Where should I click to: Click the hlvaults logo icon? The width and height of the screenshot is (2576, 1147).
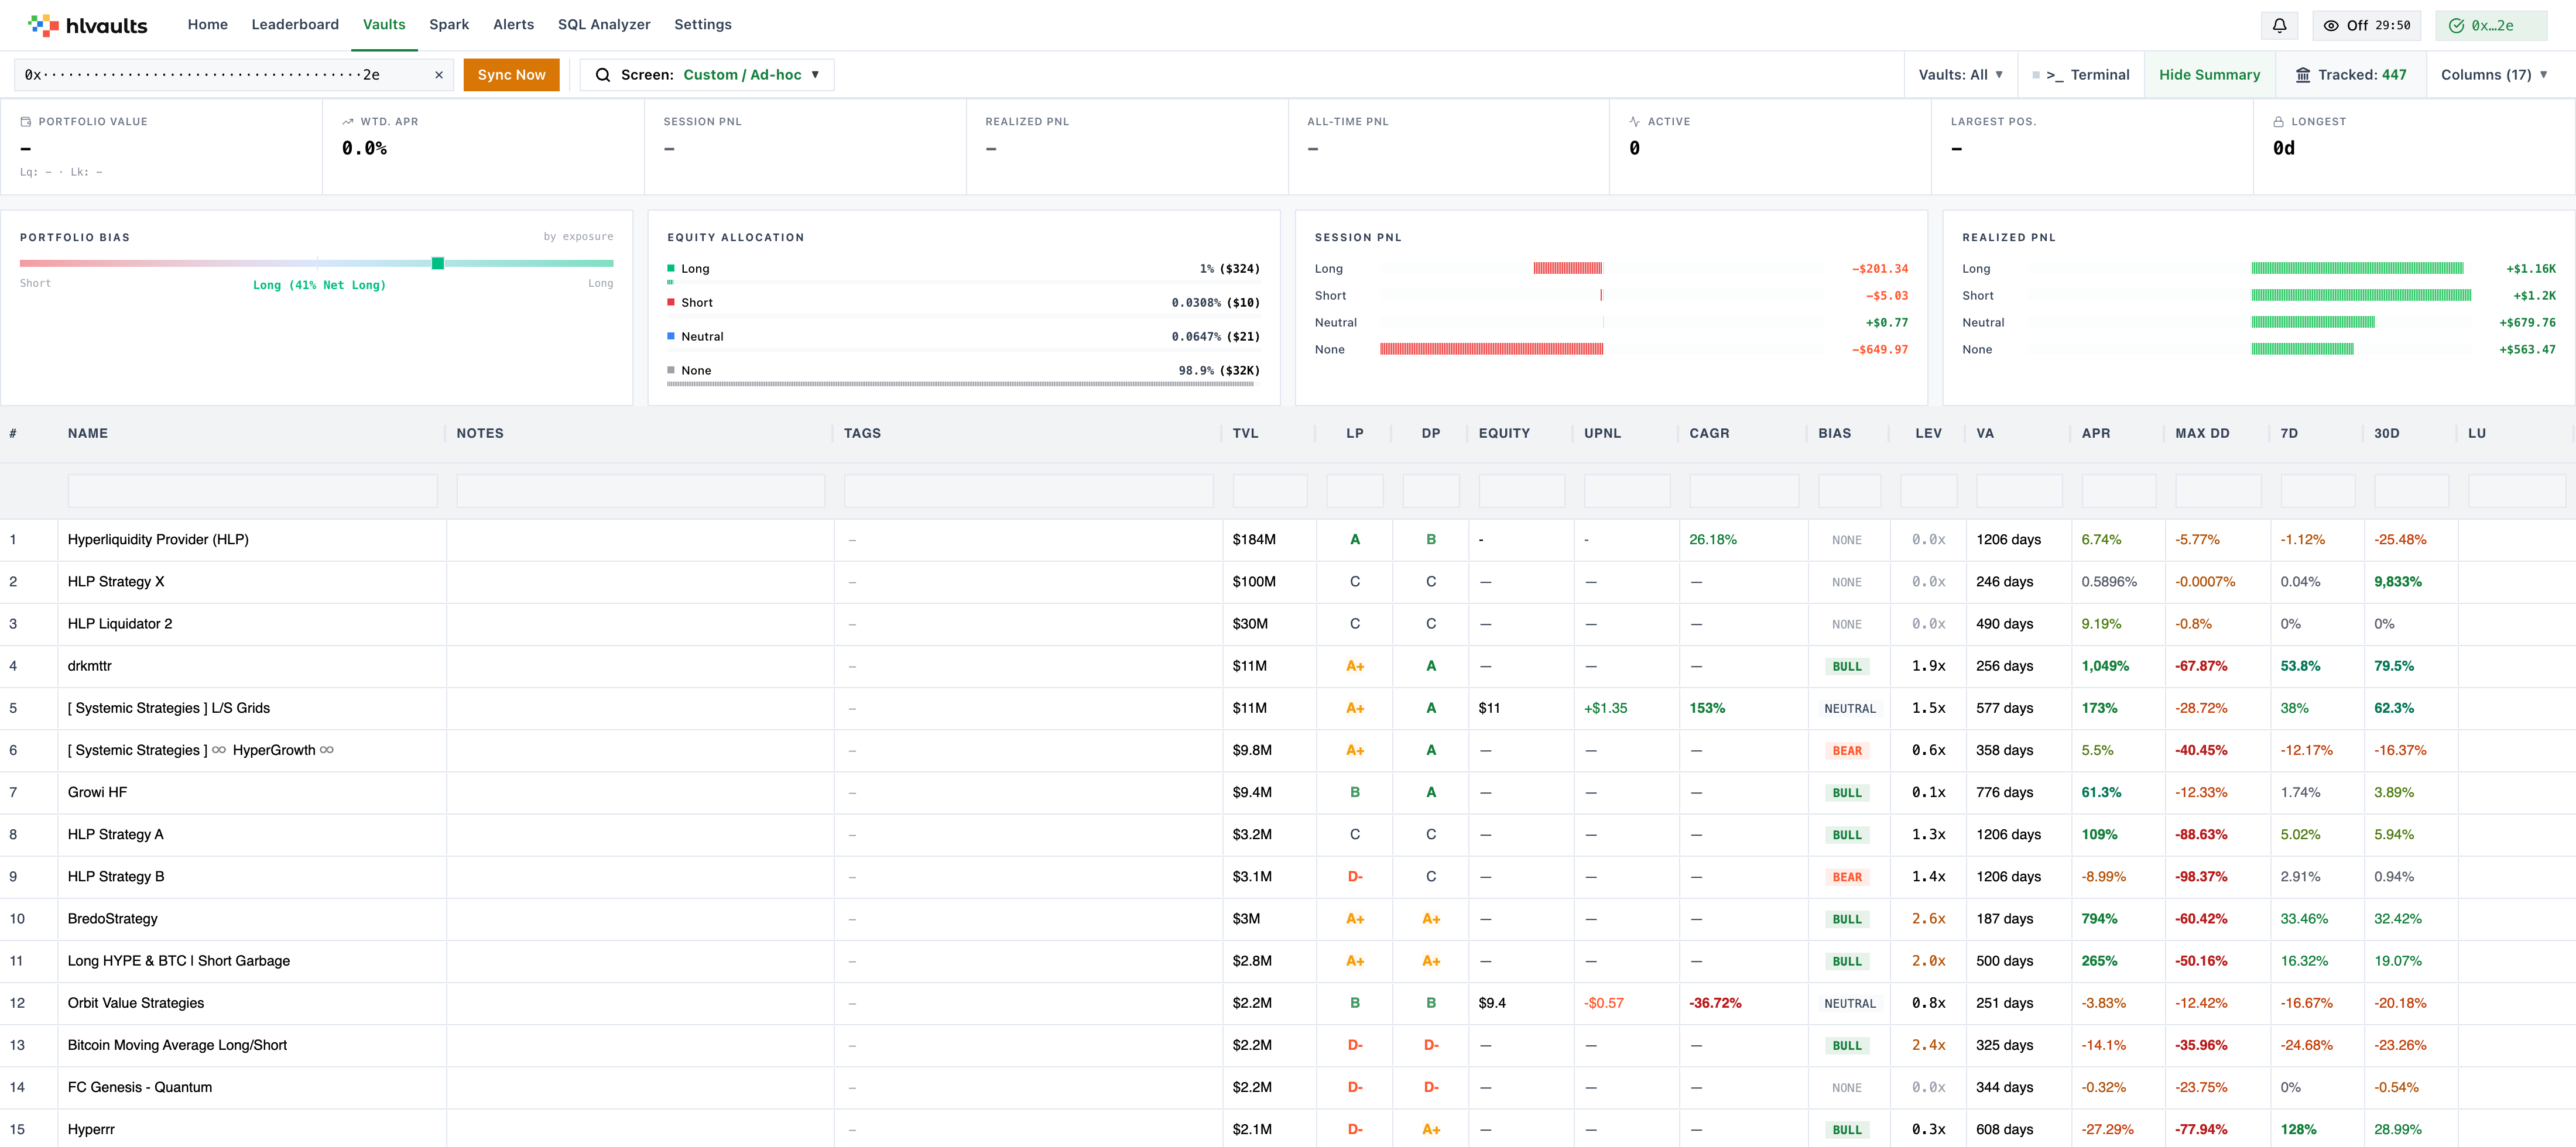coord(43,25)
